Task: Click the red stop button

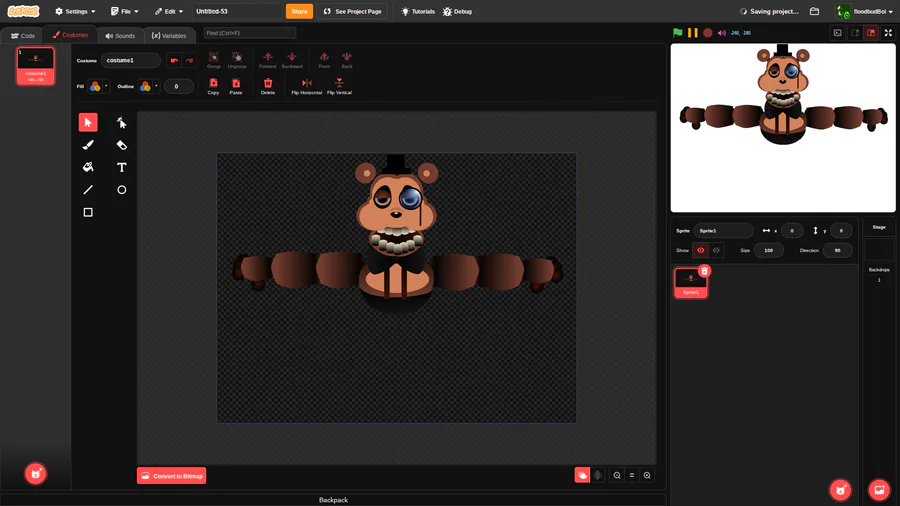Action: (708, 33)
